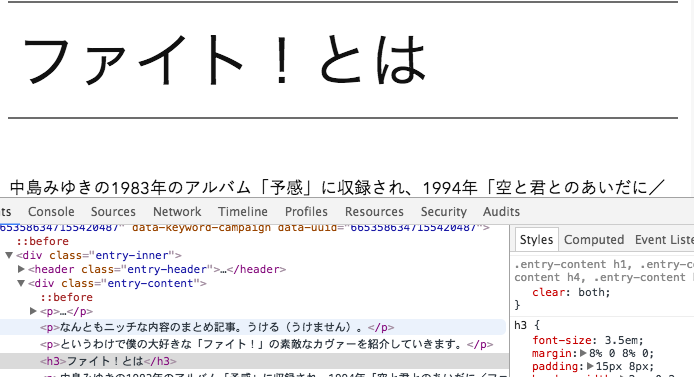Open the Network panel tab
694x377 pixels.
point(177,212)
